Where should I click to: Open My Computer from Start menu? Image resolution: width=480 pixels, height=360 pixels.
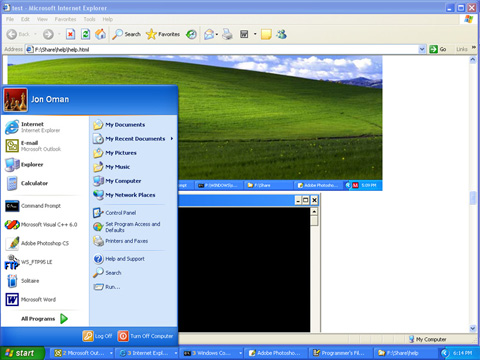(133, 181)
